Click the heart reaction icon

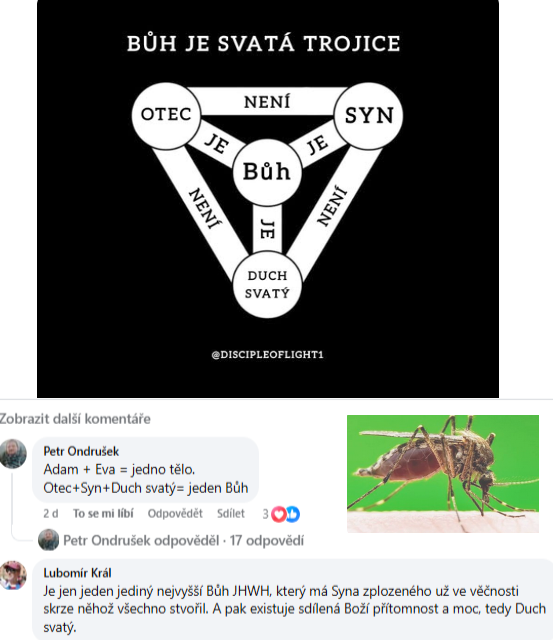pyautogui.click(x=279, y=514)
